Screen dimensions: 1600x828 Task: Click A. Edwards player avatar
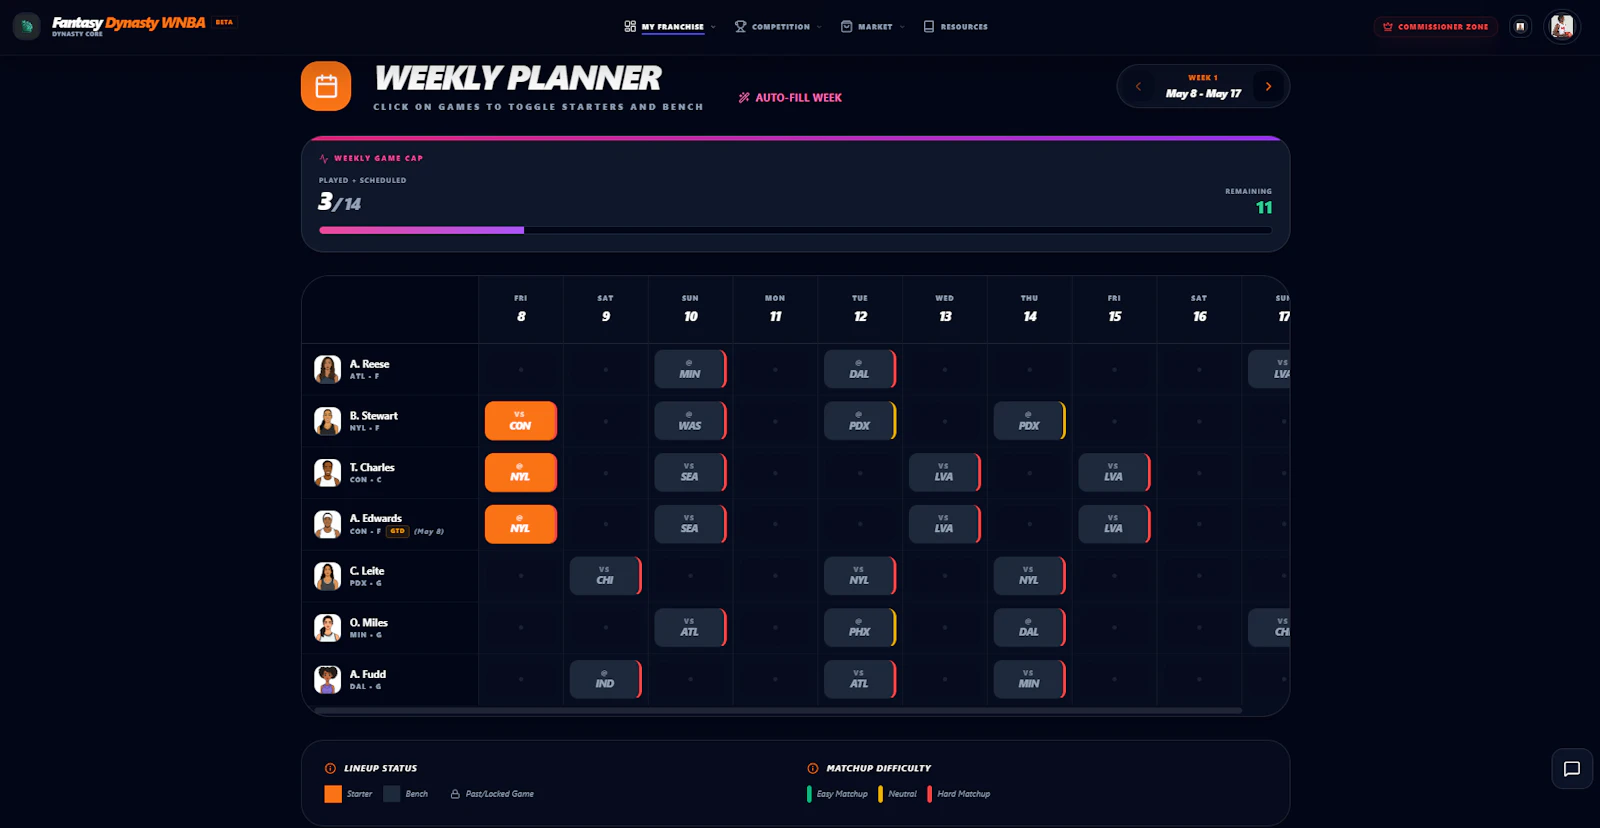tap(327, 524)
